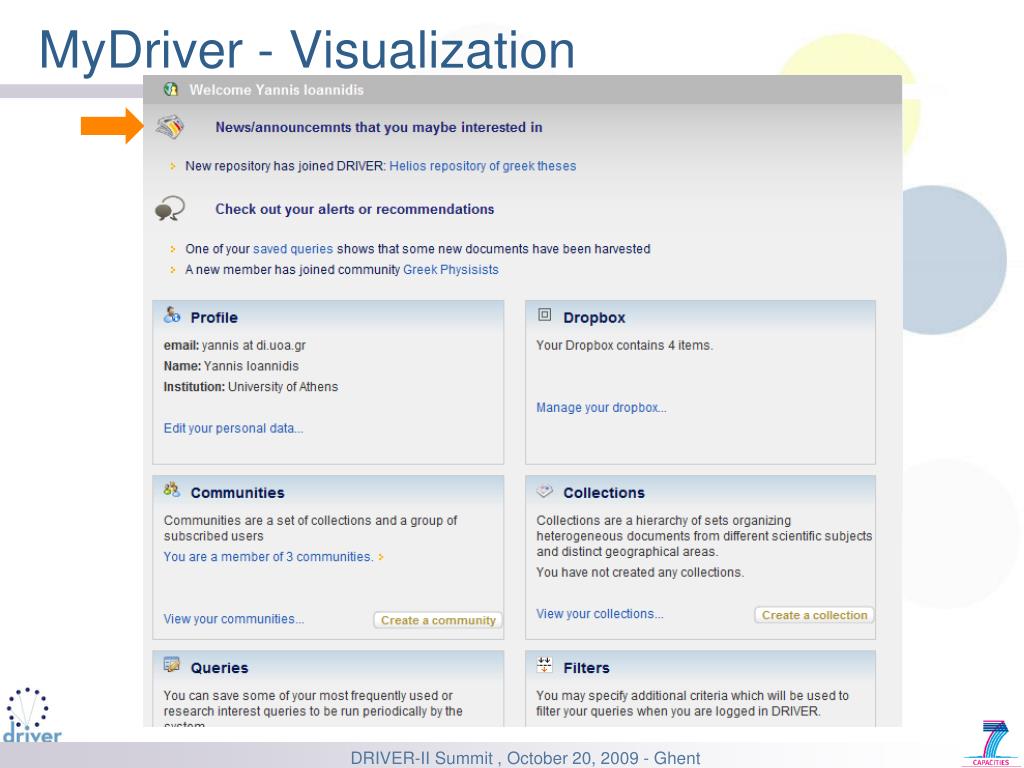Click the small arrow after member of 3 communities
Screen dimensions: 1024x768
[x=381, y=557]
